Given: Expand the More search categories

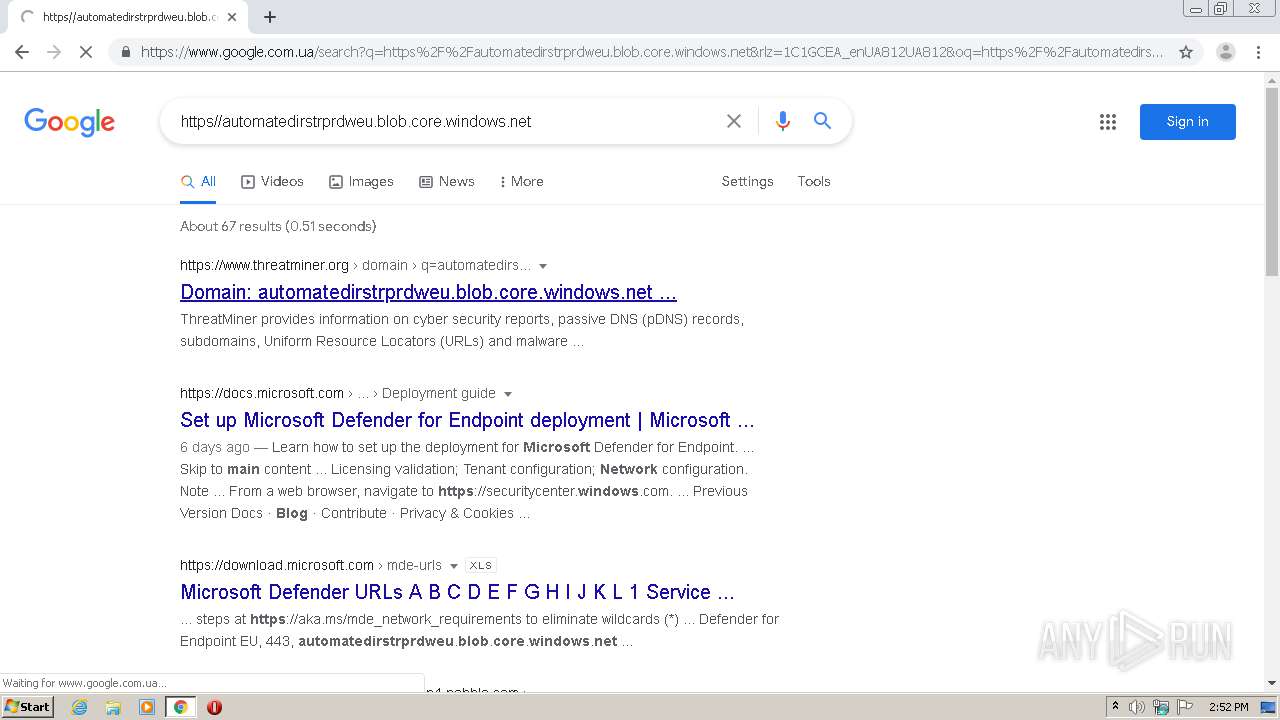Looking at the screenshot, I should (x=521, y=182).
